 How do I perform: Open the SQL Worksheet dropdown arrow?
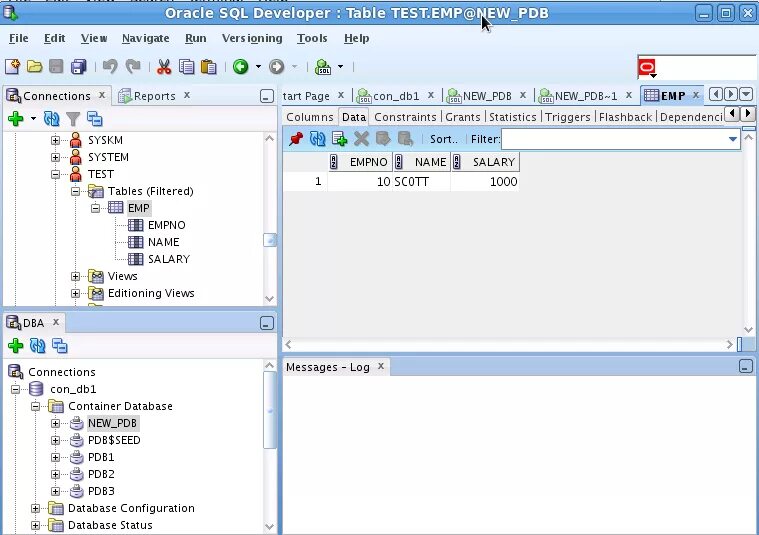click(x=340, y=66)
